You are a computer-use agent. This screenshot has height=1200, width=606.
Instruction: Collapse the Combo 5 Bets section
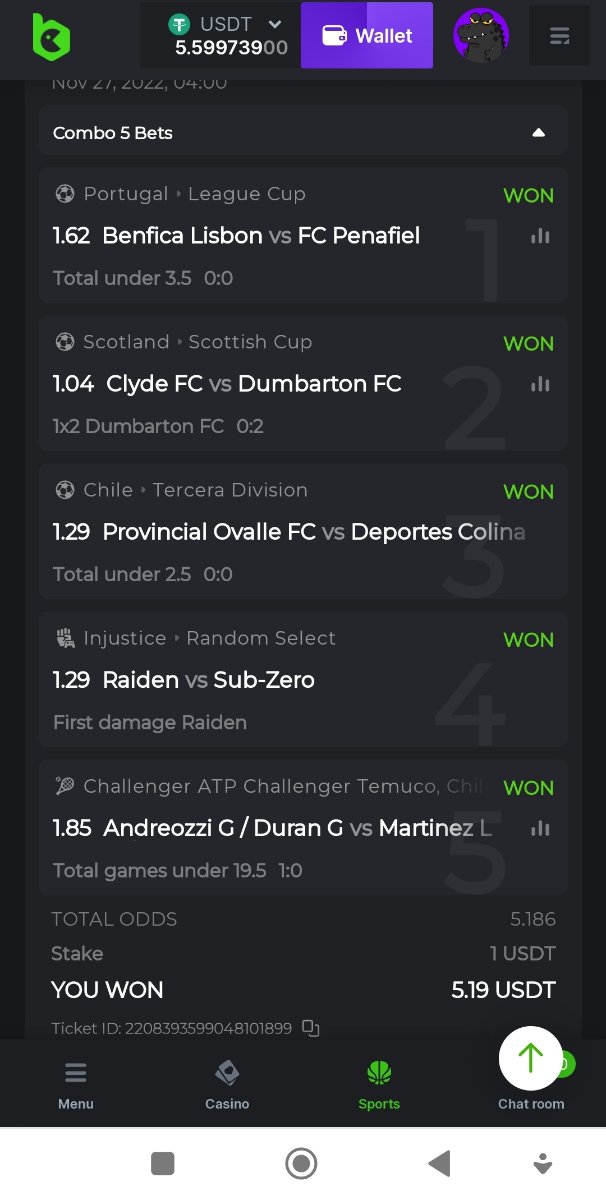tap(538, 133)
